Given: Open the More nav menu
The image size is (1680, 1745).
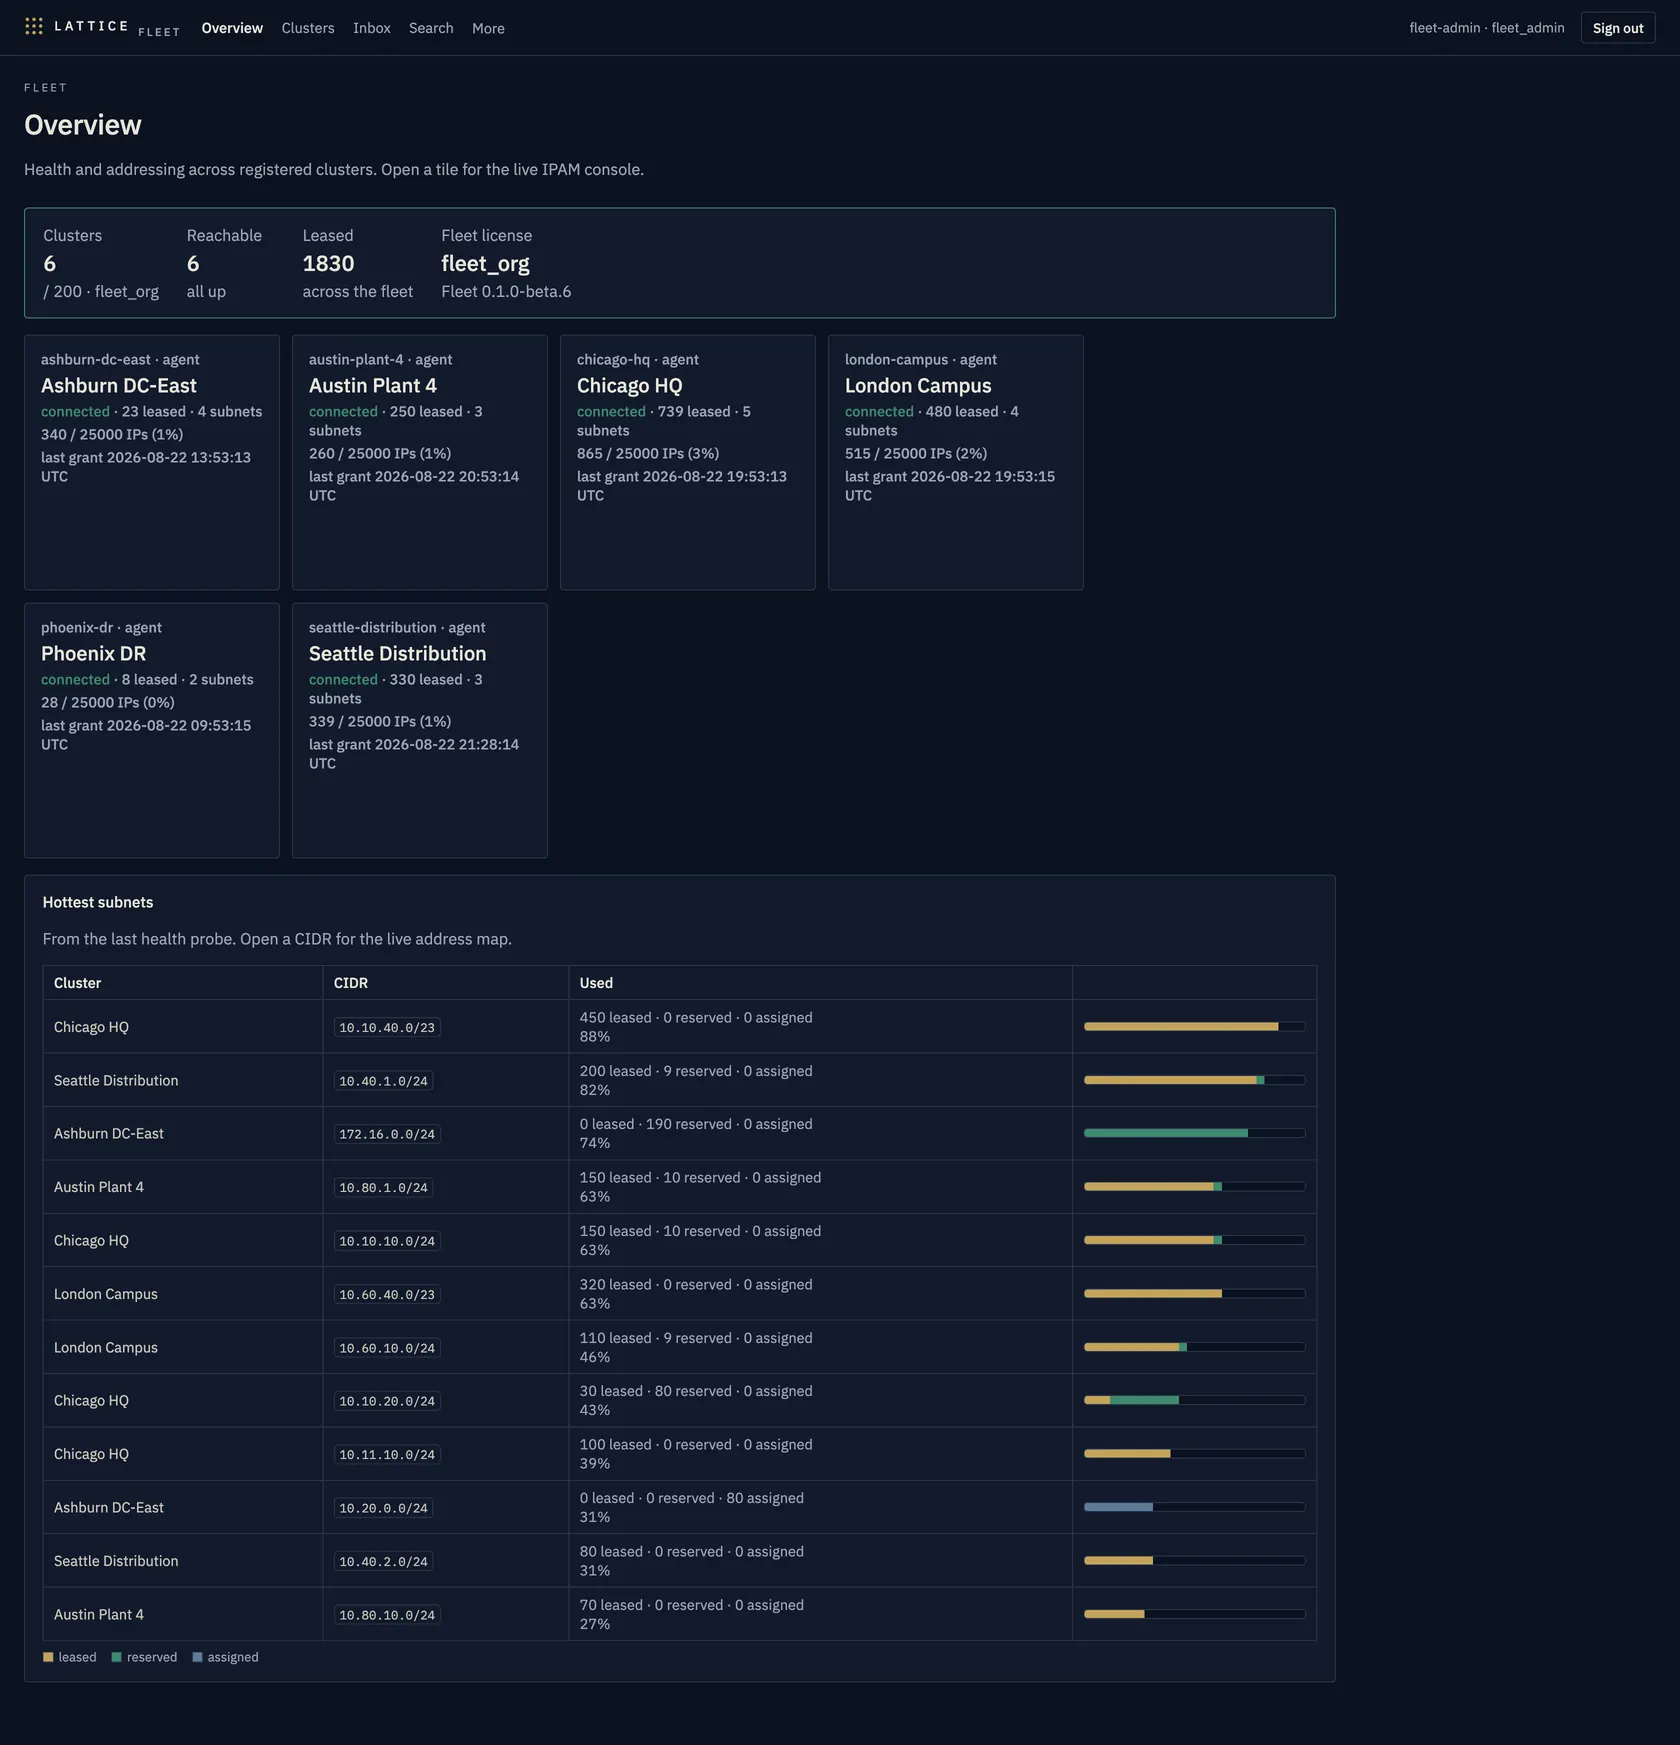Looking at the screenshot, I should pos(488,28).
